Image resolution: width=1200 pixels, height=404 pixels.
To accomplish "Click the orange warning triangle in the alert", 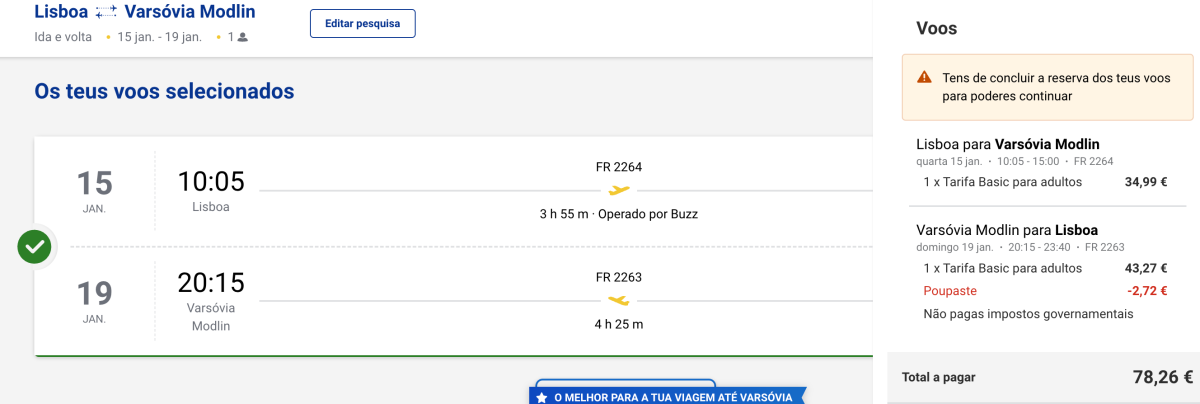I will (x=924, y=78).
